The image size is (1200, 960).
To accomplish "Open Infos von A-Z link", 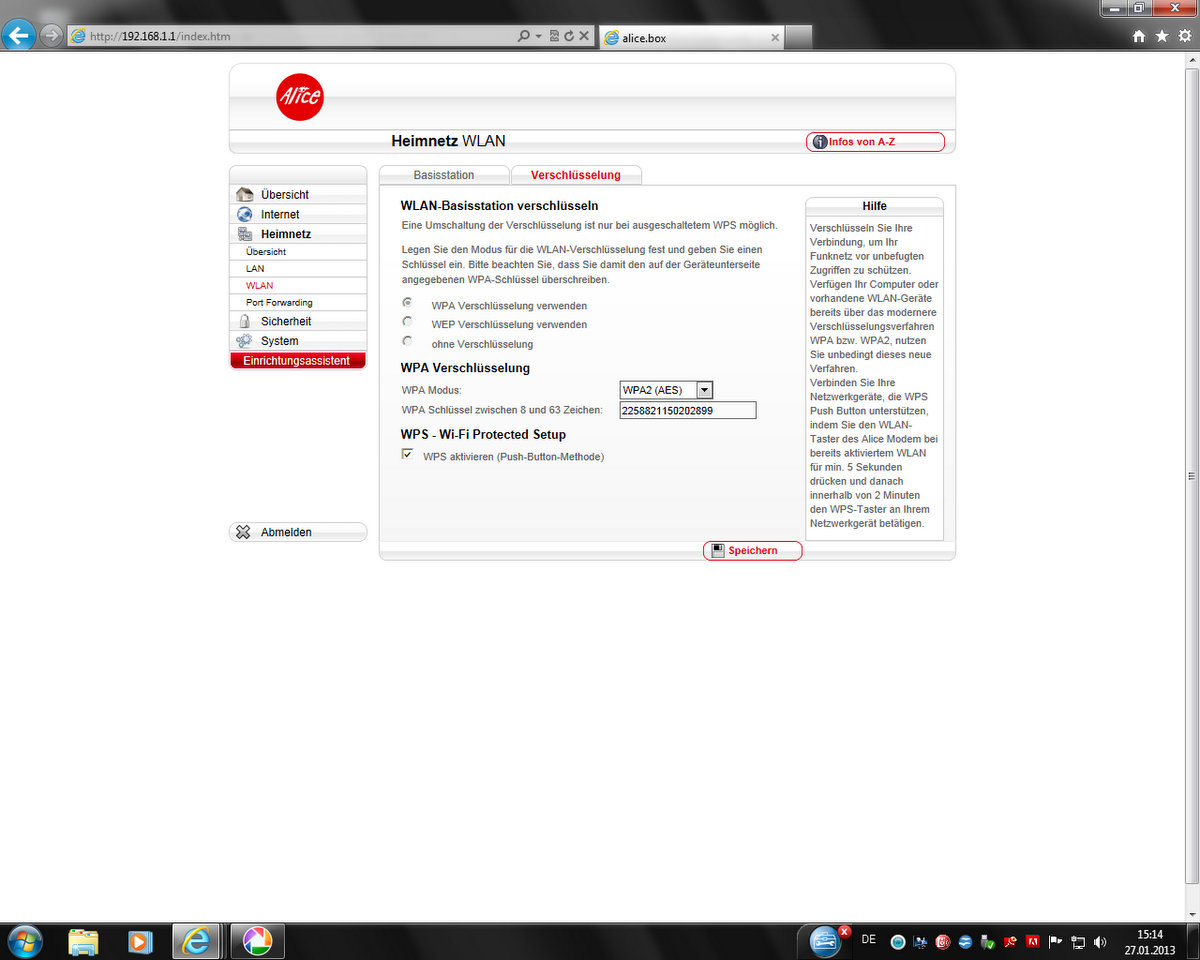I will (x=875, y=142).
